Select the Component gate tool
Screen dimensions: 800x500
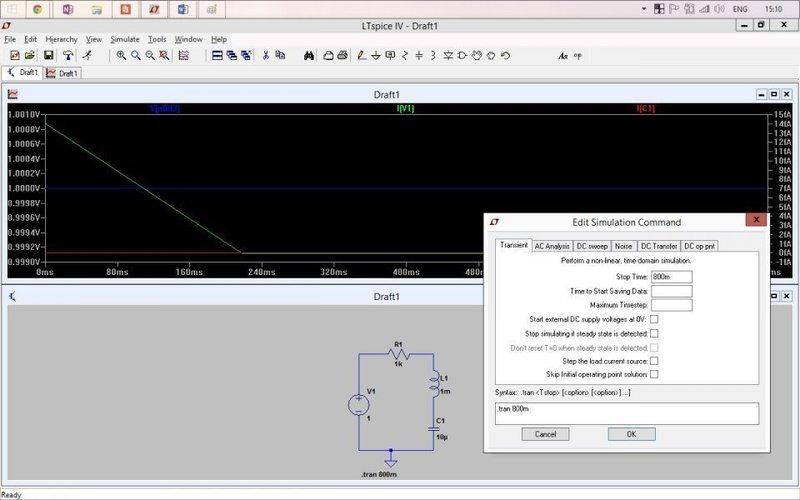(462, 56)
